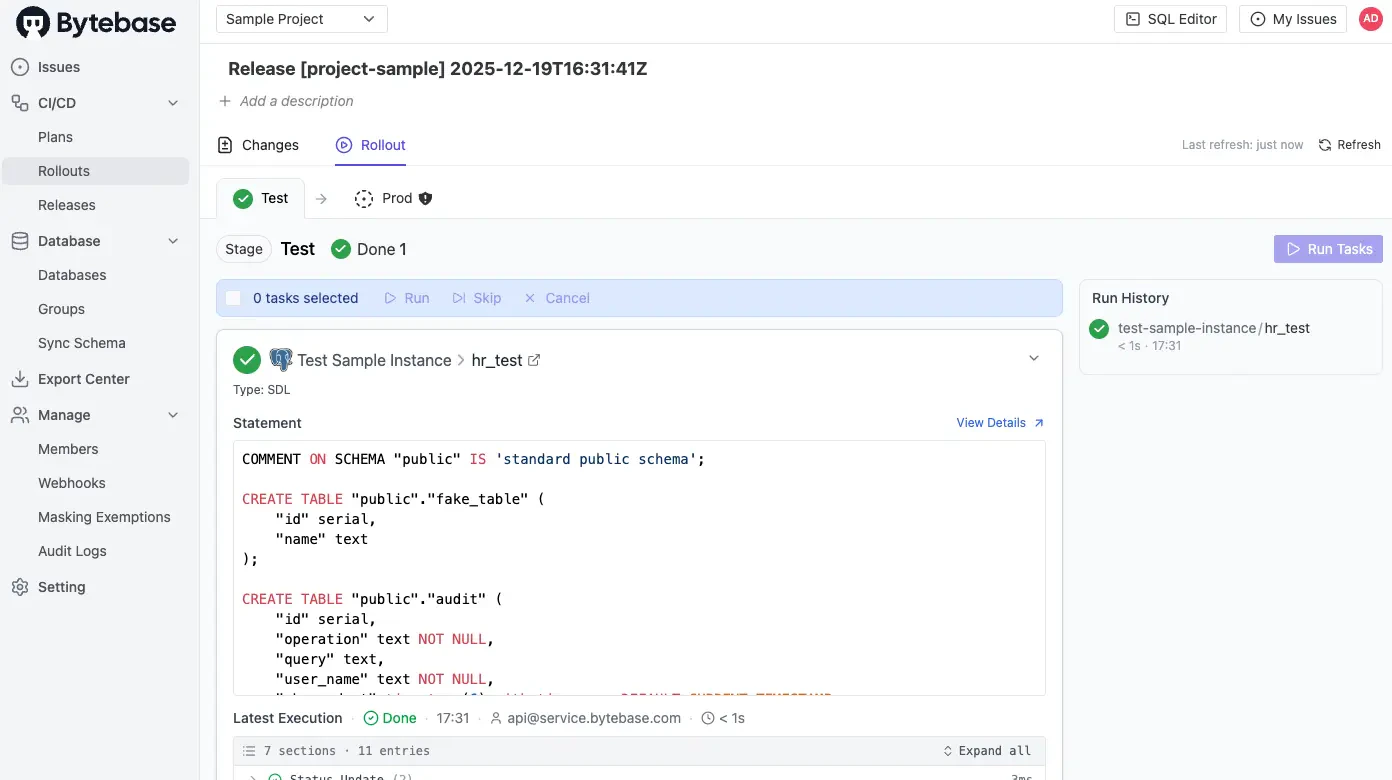The image size is (1392, 780).
Task: Click inside the SQL statement box
Action: 639,568
